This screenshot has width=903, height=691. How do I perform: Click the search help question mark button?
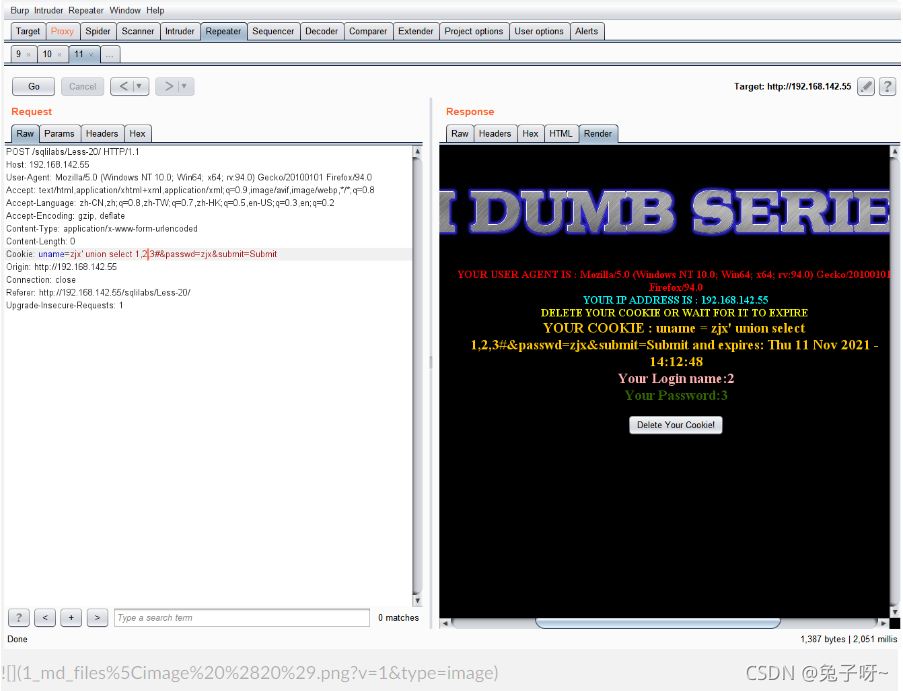pyautogui.click(x=19, y=617)
